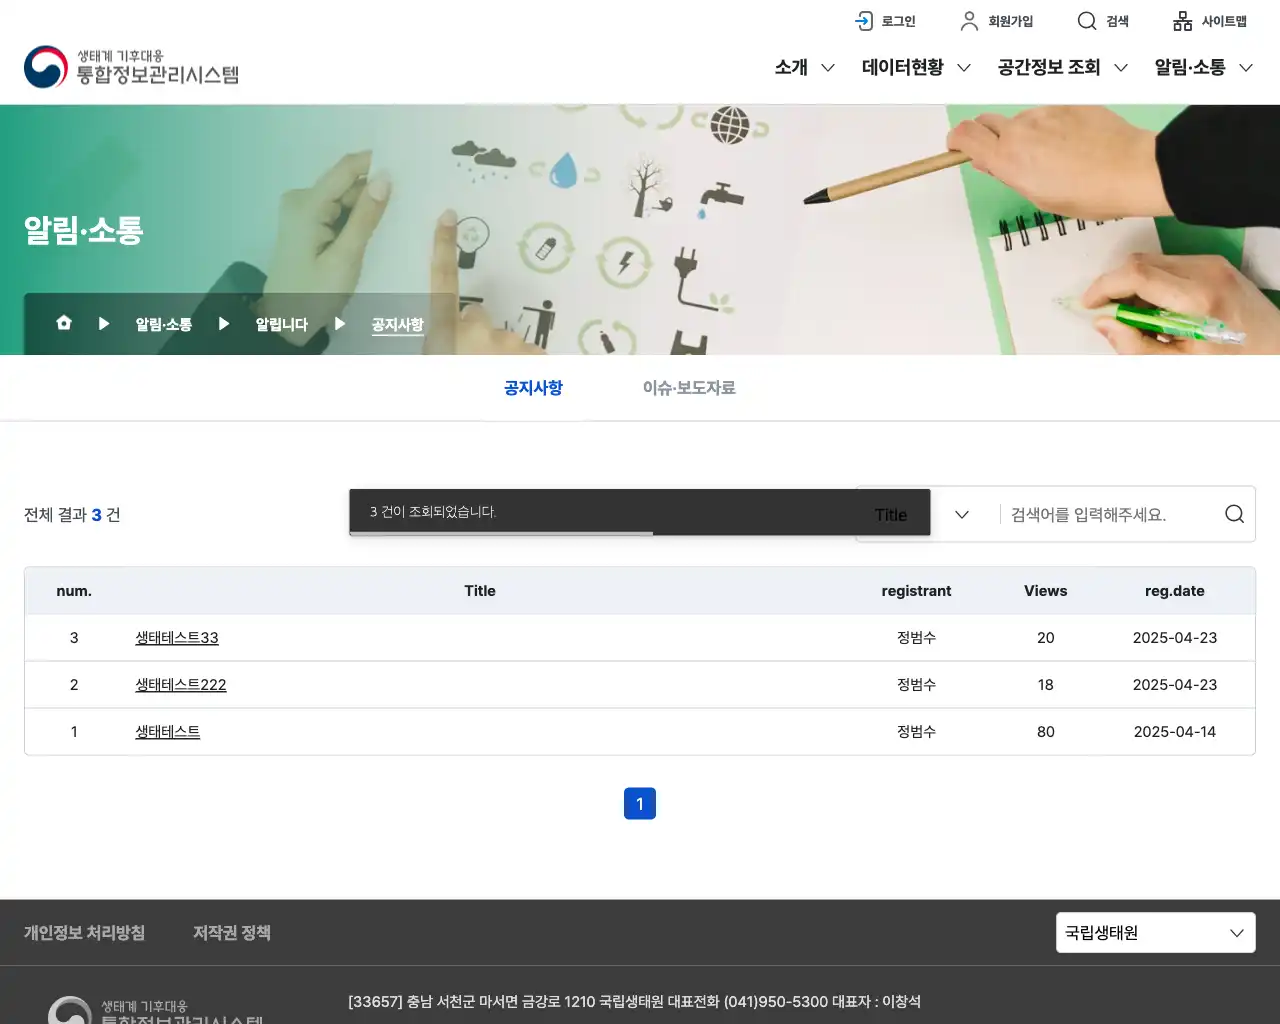The width and height of the screenshot is (1280, 1024).
Task: Click 알립니다 in breadcrumb
Action: tap(282, 324)
